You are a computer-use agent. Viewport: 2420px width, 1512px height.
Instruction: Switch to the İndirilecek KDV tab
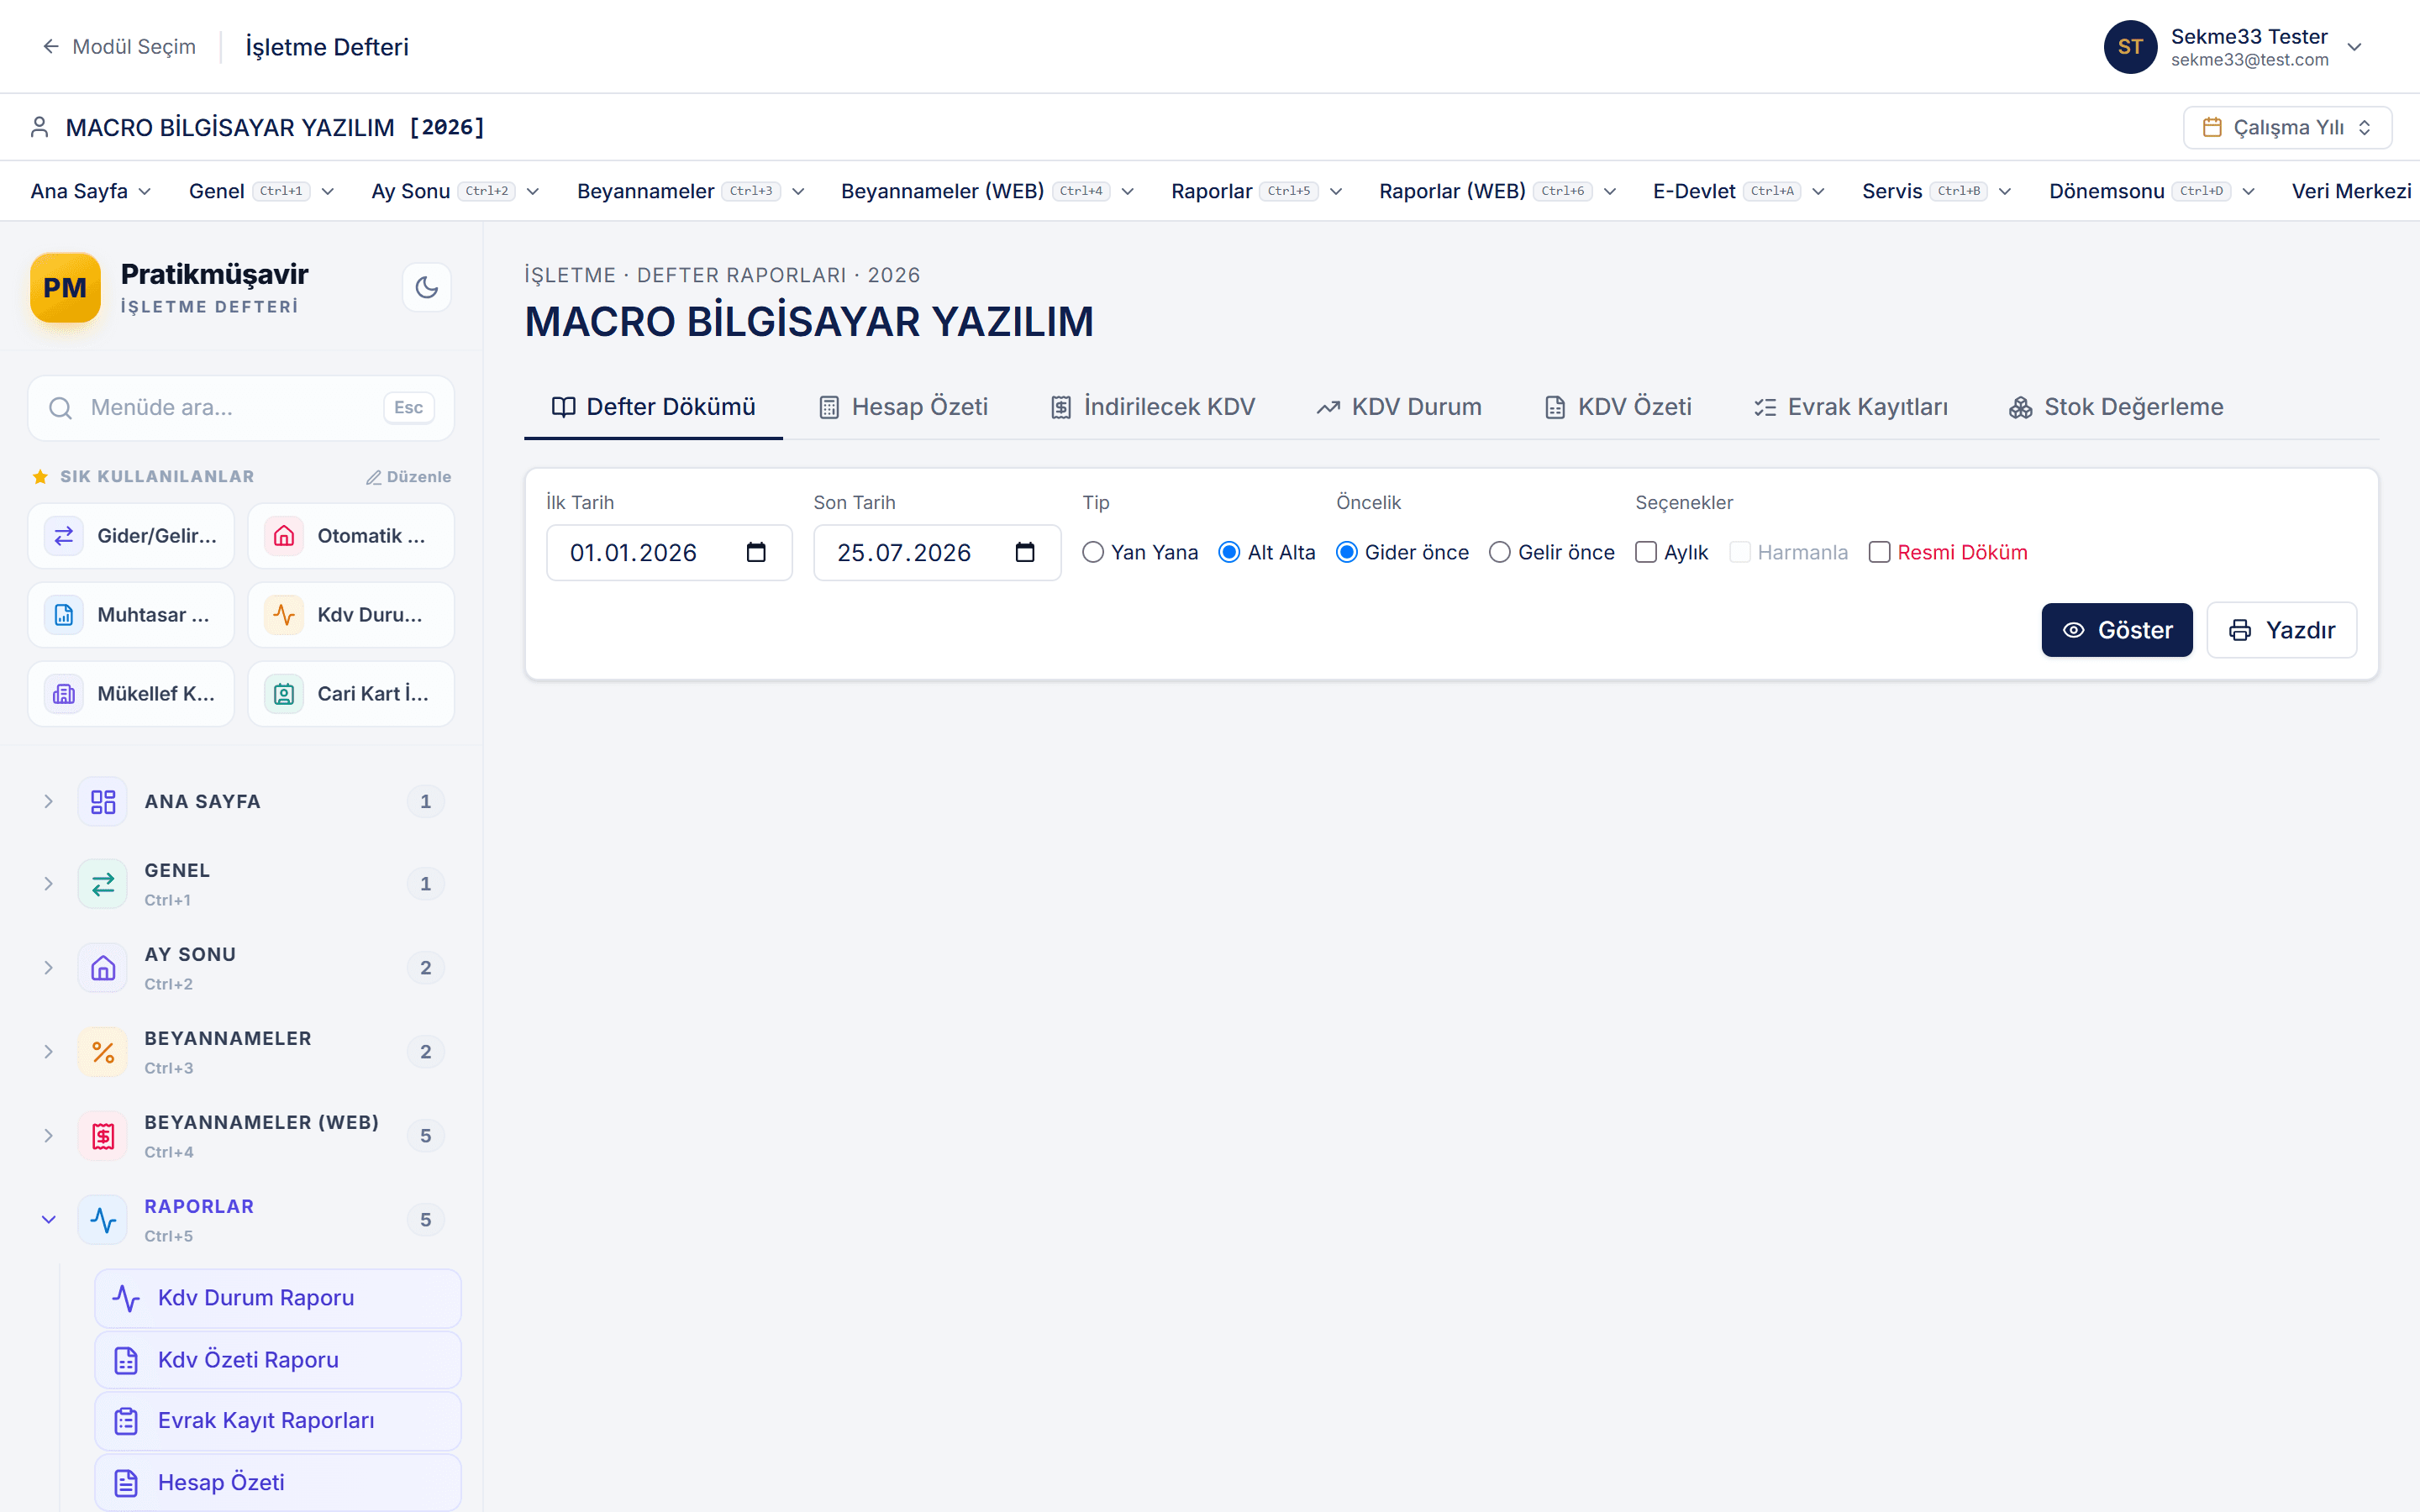click(x=1152, y=407)
